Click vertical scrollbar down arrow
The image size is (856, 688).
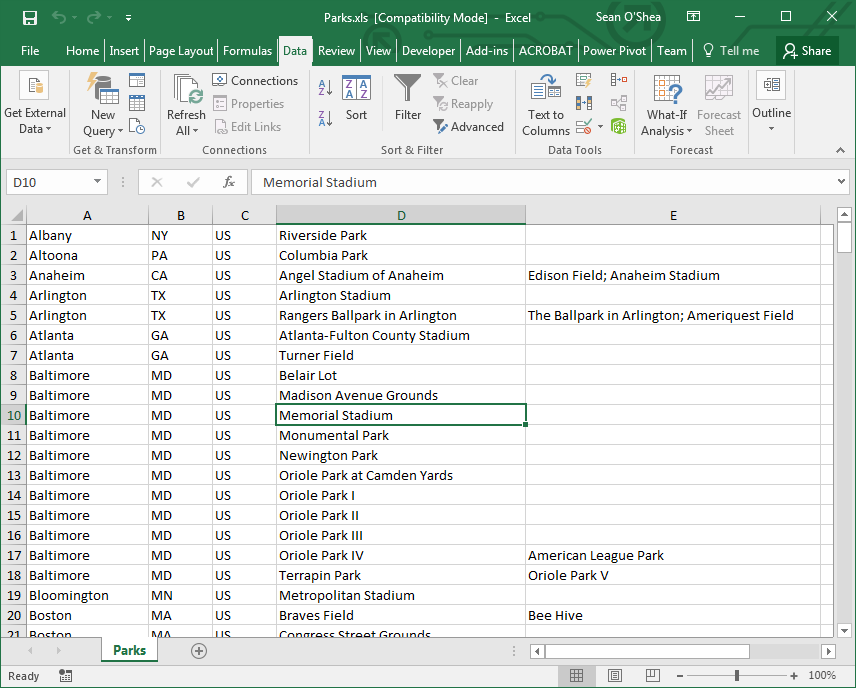click(844, 630)
